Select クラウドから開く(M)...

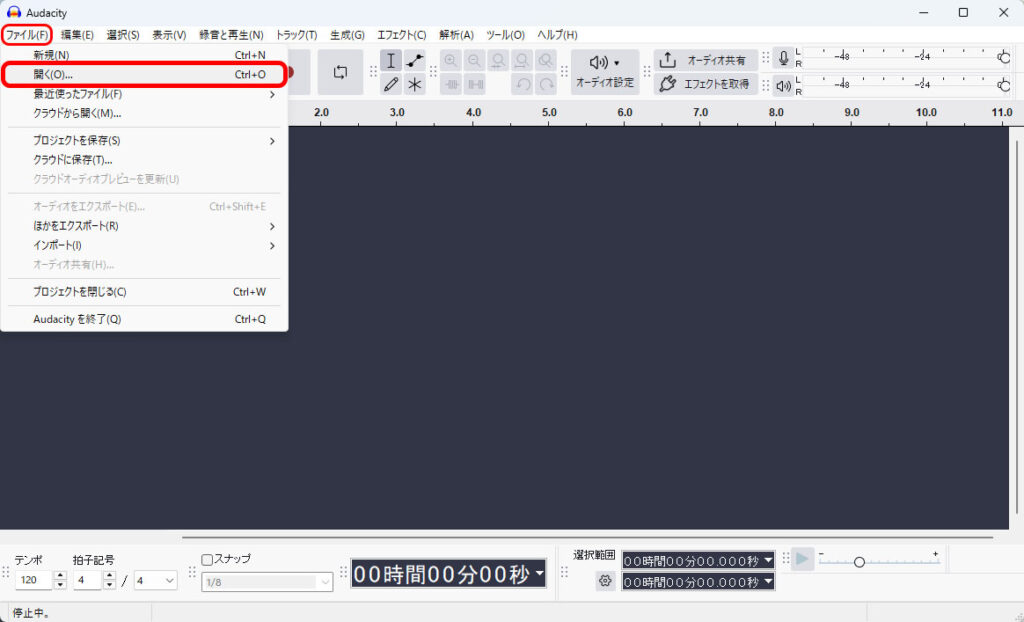(x=144, y=113)
